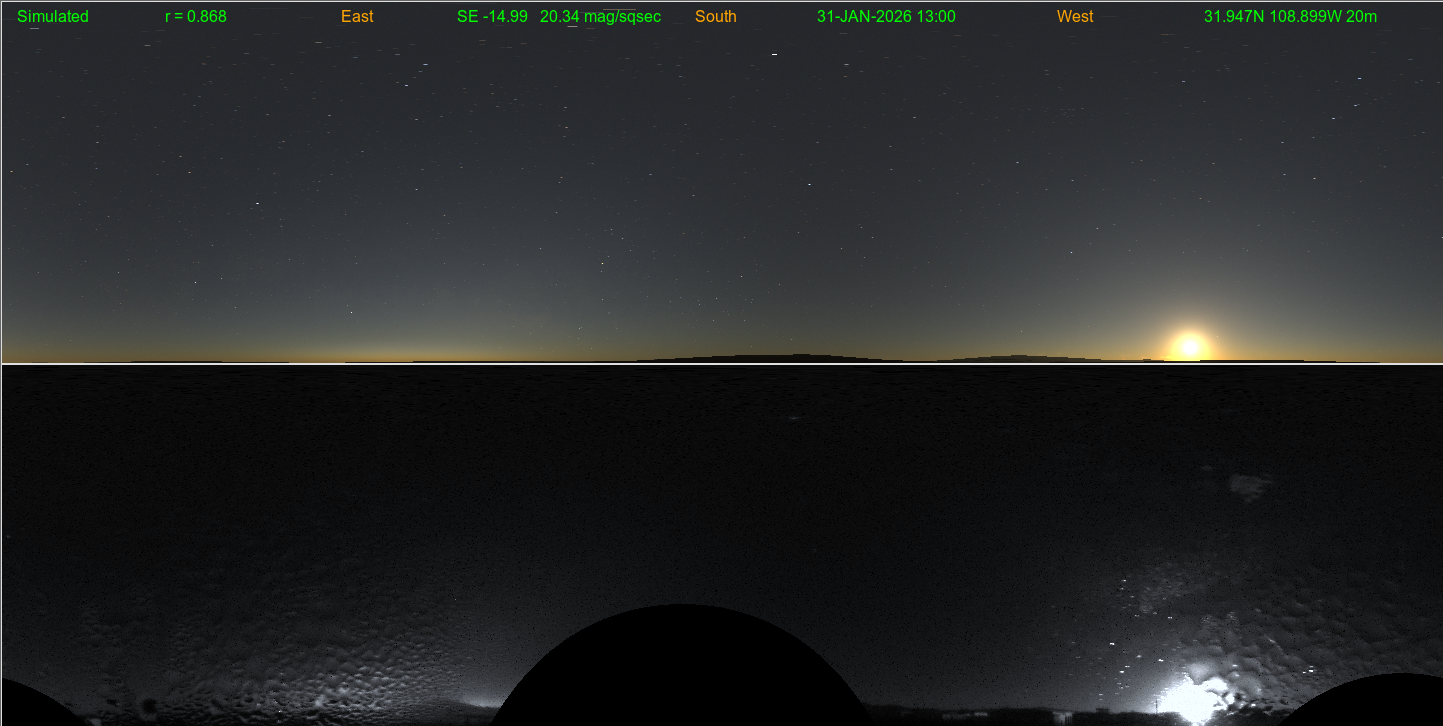This screenshot has height=726, width=1443.
Task: Click the '31-JAN-2026 13:00' date and time
Action: click(886, 17)
